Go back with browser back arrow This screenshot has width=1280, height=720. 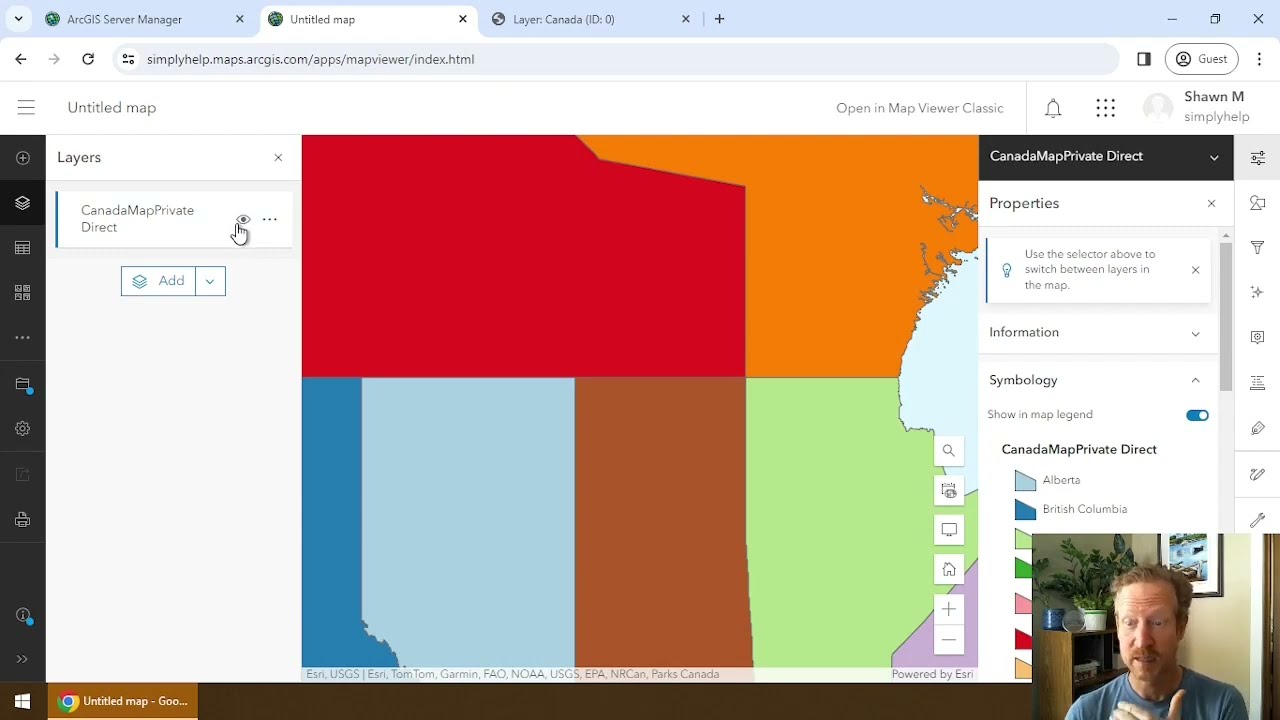click(x=21, y=59)
